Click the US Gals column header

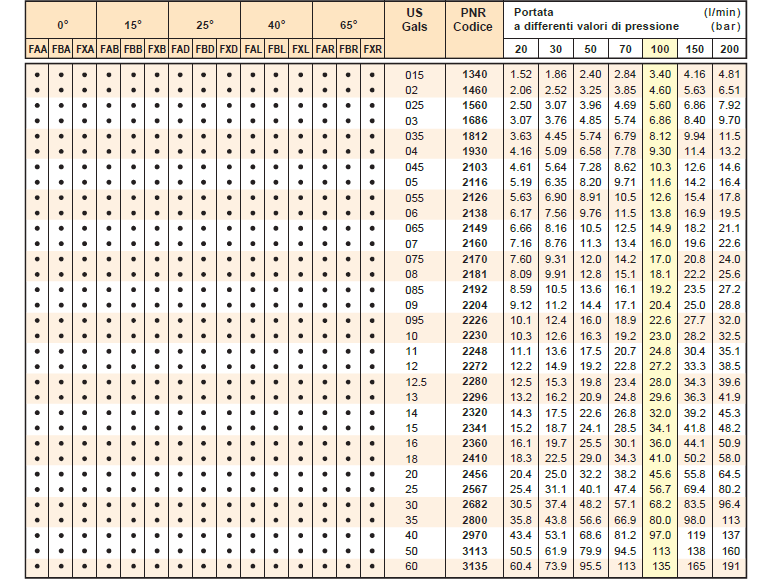coord(414,19)
